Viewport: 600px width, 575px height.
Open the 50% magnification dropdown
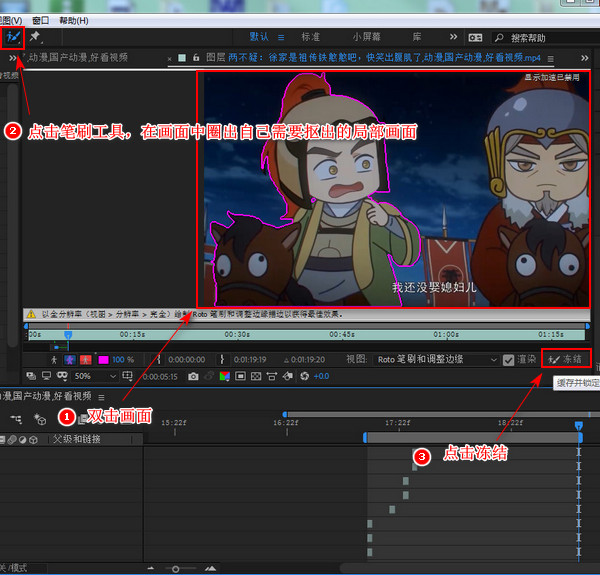[95, 376]
